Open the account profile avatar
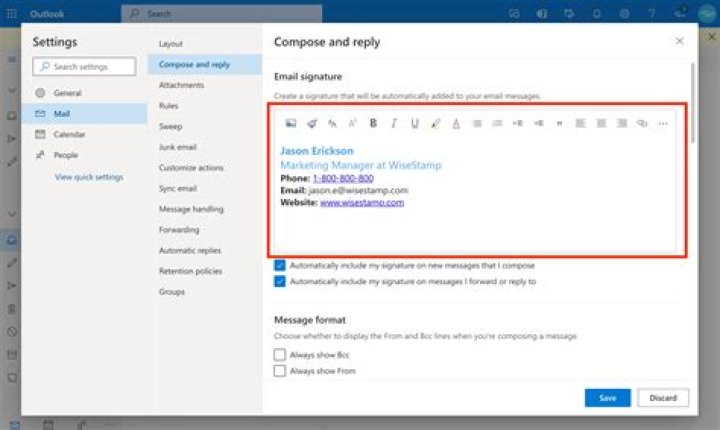The width and height of the screenshot is (720, 430). pos(707,14)
